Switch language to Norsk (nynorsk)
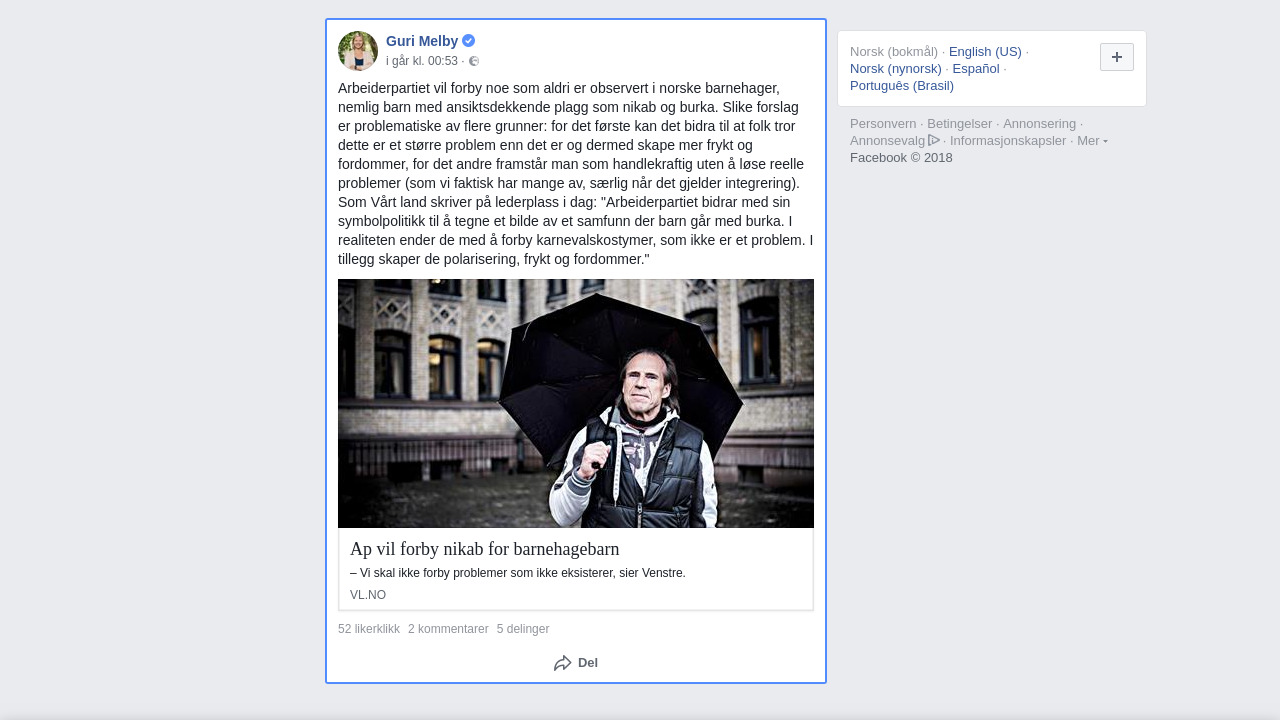This screenshot has height=720, width=1280. pos(896,69)
